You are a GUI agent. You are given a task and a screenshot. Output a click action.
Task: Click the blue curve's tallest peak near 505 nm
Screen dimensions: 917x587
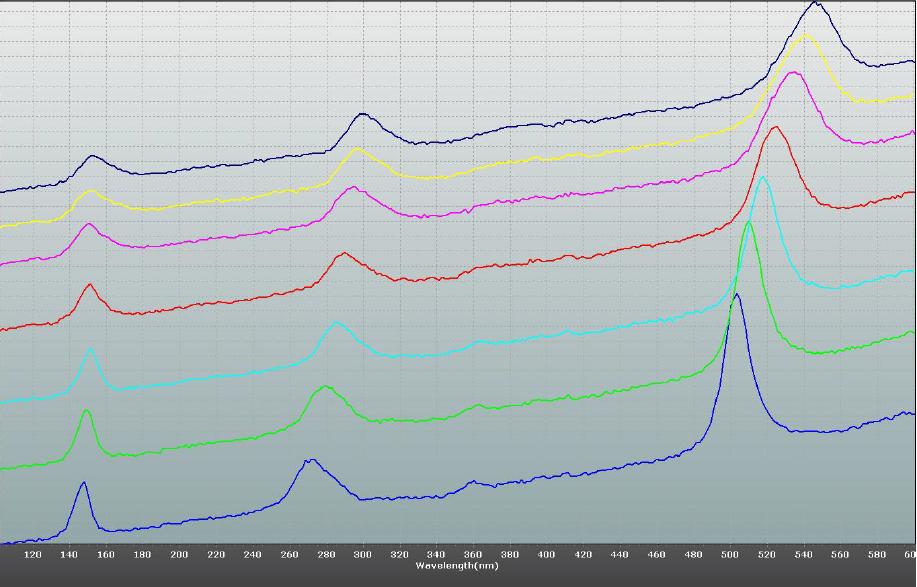(737, 295)
